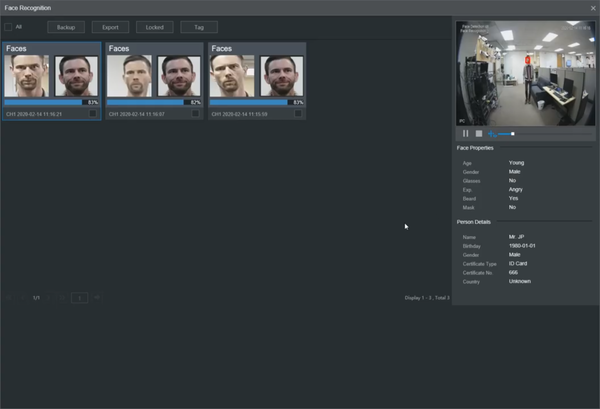Click the jump-to-page arrow button
Viewport: 600px width, 409px height.
click(x=97, y=297)
